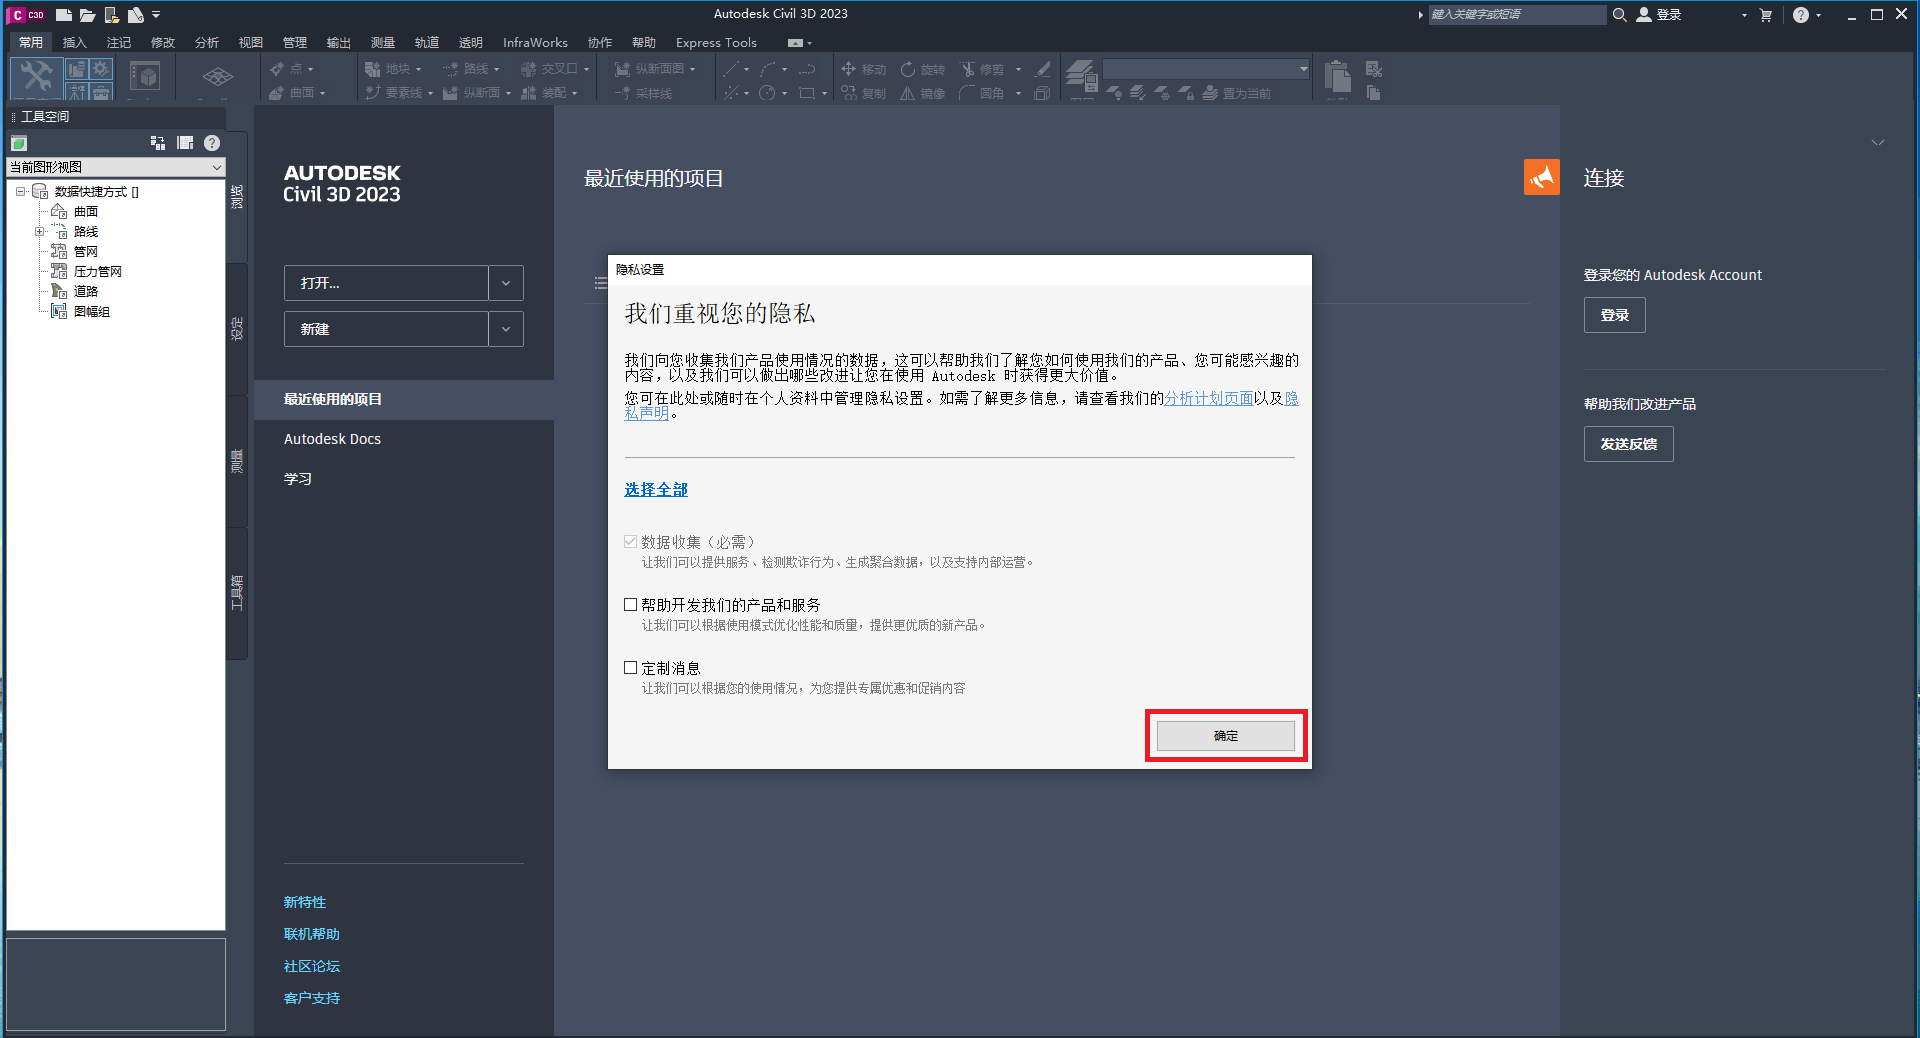Click the 选择全部 link
The height and width of the screenshot is (1038, 1920).
[x=656, y=489]
